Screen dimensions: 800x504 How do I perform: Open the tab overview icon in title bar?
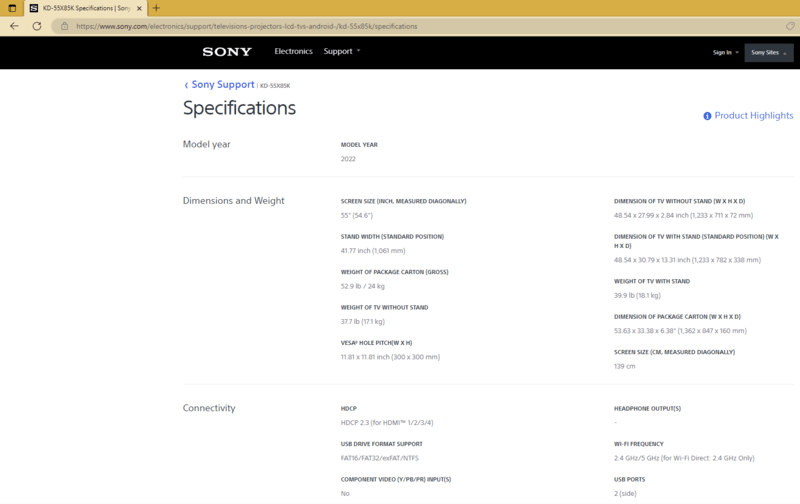(x=12, y=8)
